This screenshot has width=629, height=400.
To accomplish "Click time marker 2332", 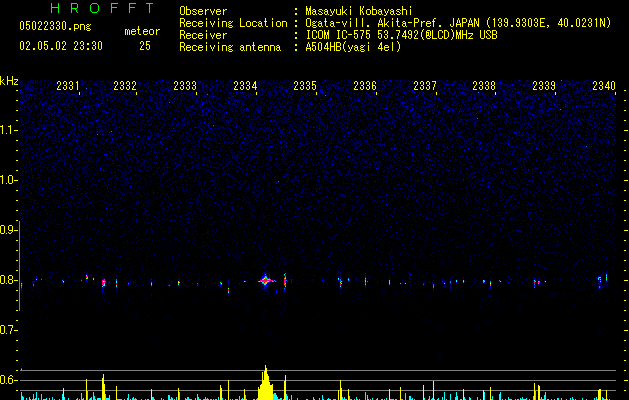I will click(125, 86).
